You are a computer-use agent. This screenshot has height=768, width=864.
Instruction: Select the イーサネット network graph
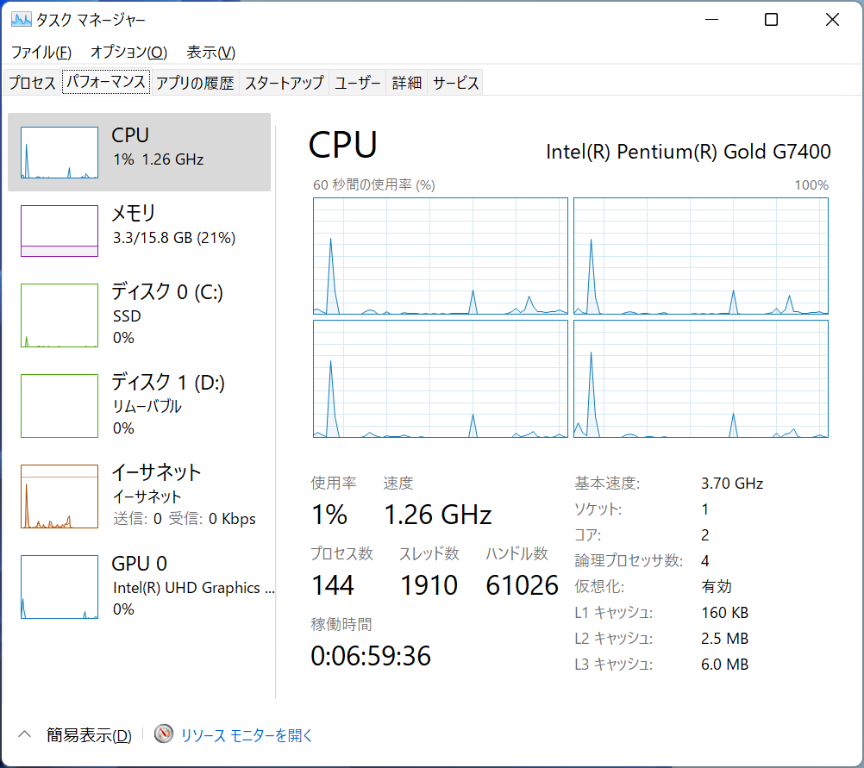coord(61,496)
